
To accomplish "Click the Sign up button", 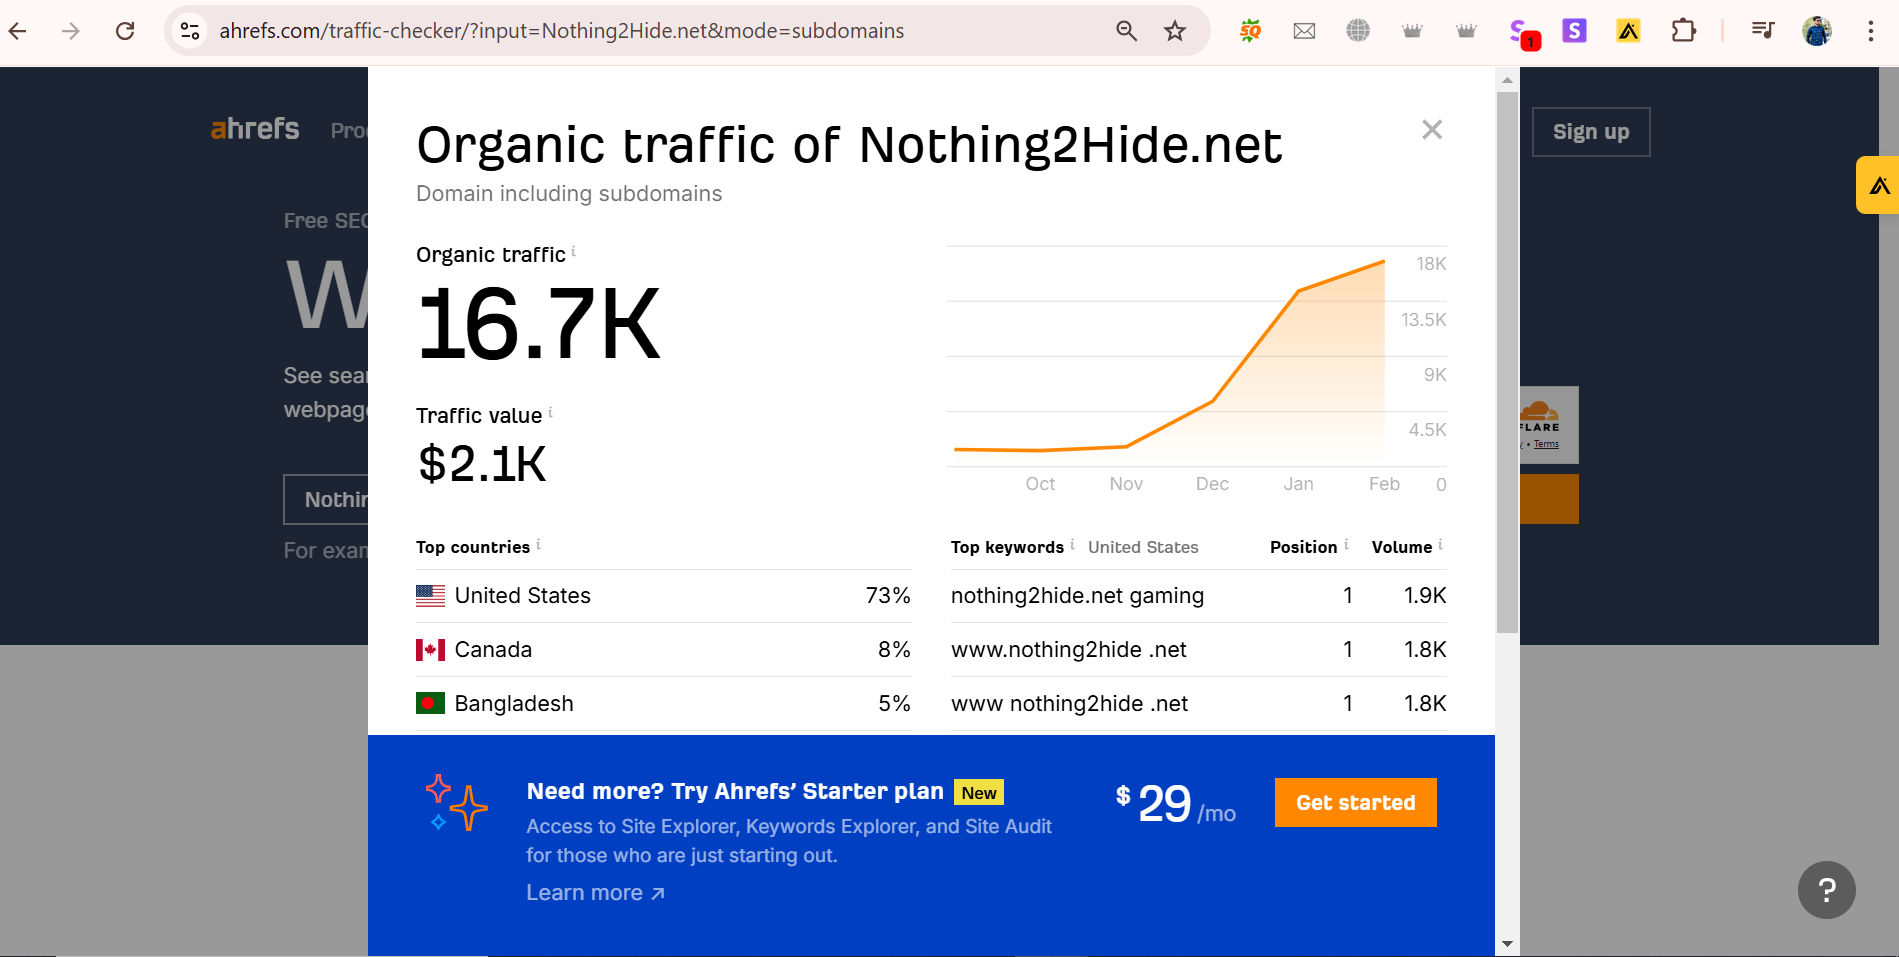I will [1591, 132].
